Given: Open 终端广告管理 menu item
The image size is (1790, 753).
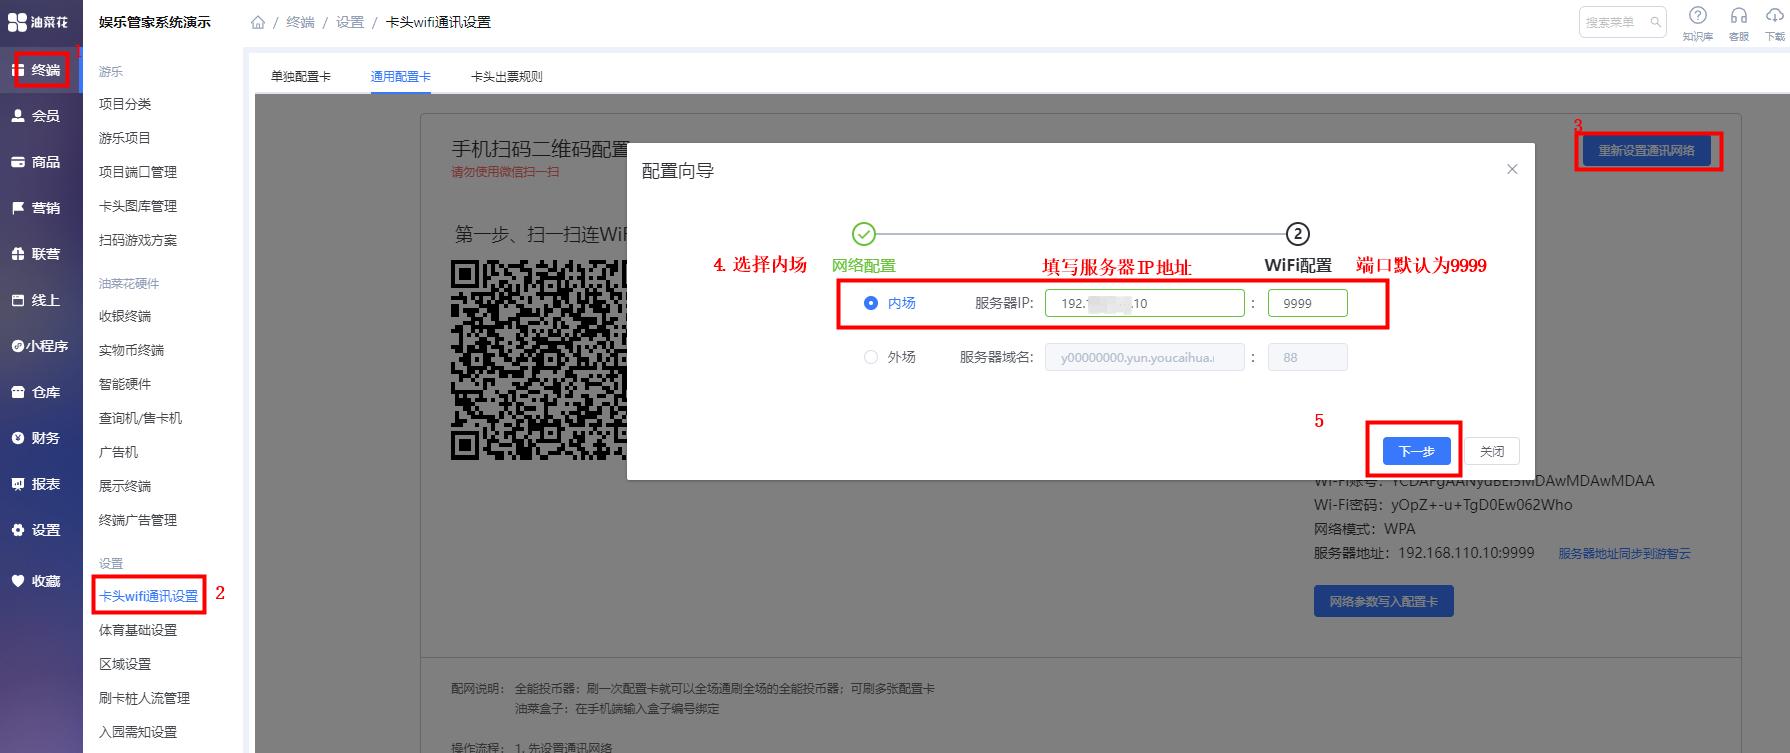Looking at the screenshot, I should coord(138,520).
